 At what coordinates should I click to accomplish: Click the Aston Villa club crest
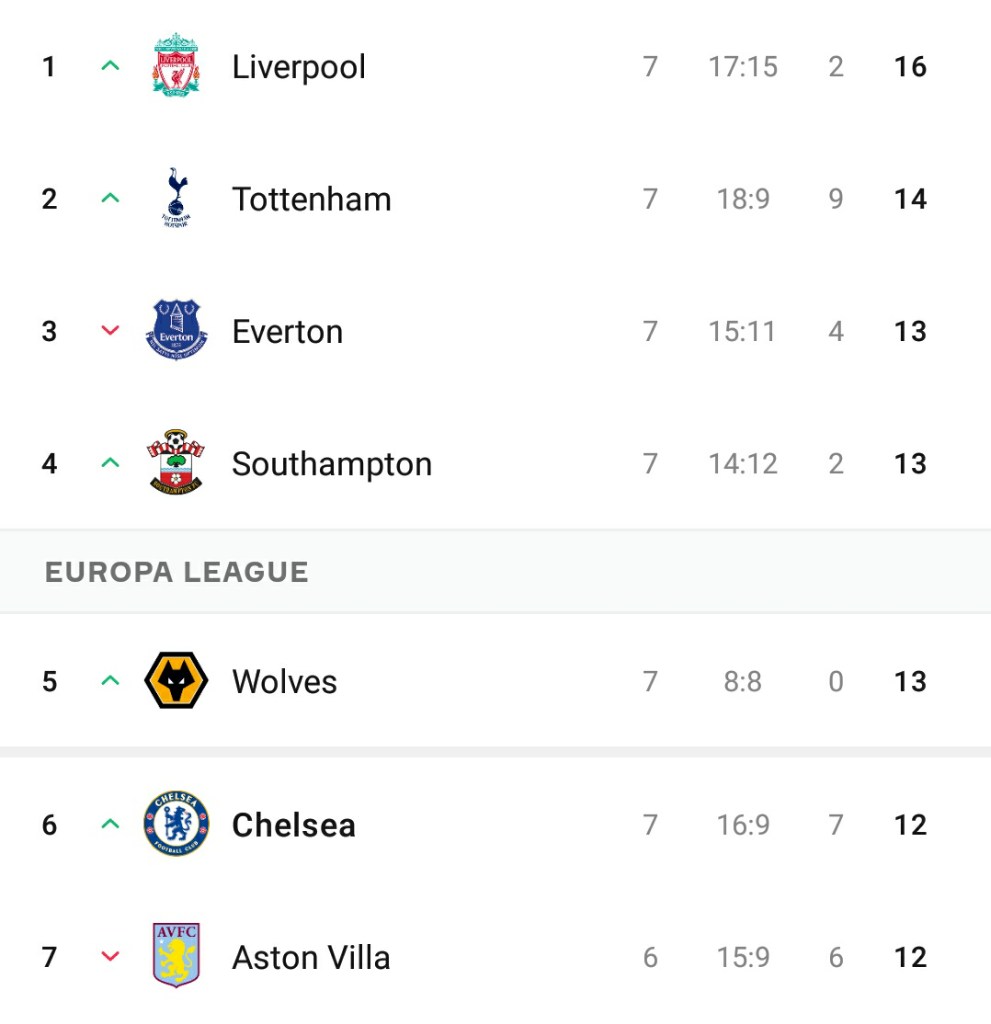(176, 957)
